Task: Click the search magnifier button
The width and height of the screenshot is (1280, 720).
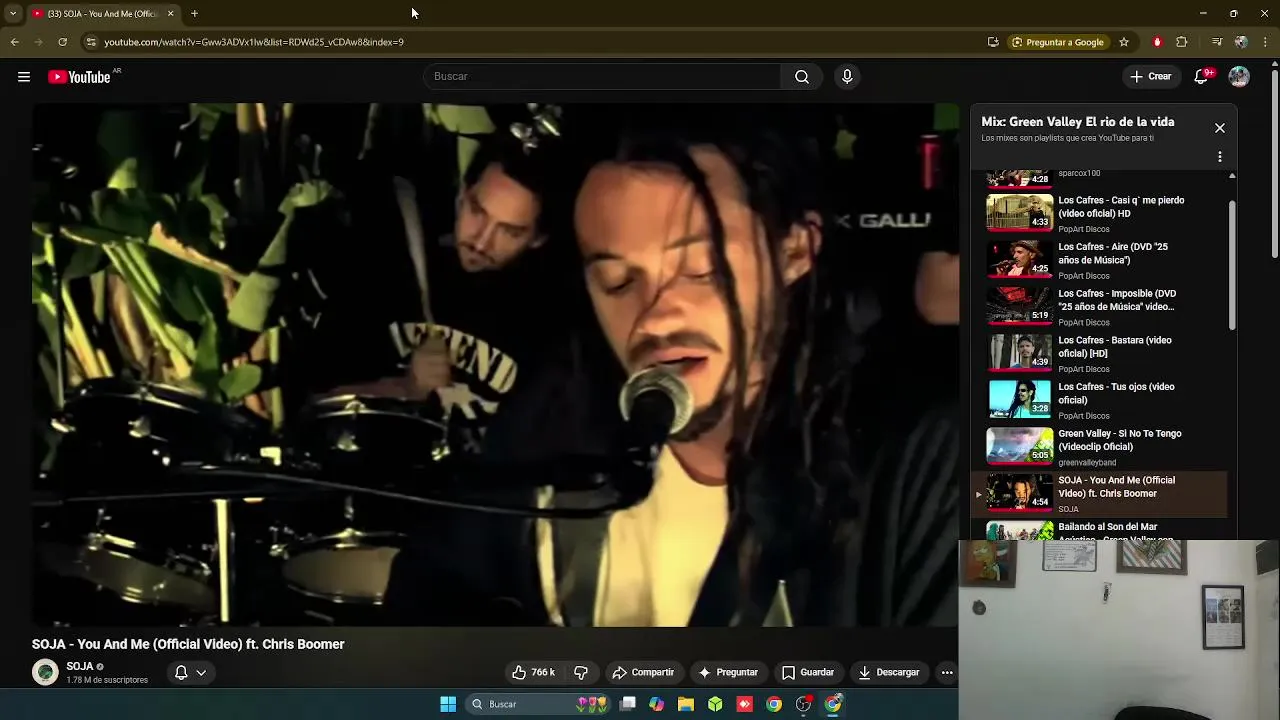Action: click(x=802, y=77)
